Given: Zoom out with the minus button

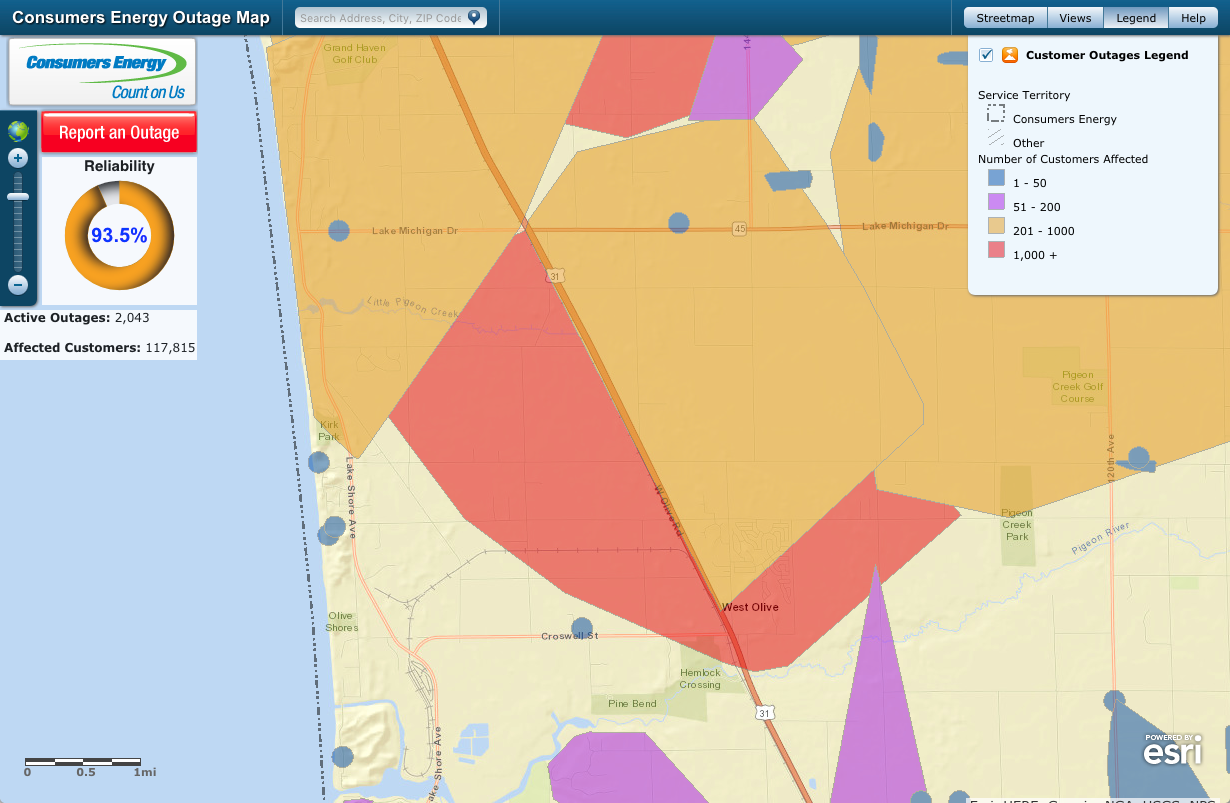Looking at the screenshot, I should pos(18,285).
